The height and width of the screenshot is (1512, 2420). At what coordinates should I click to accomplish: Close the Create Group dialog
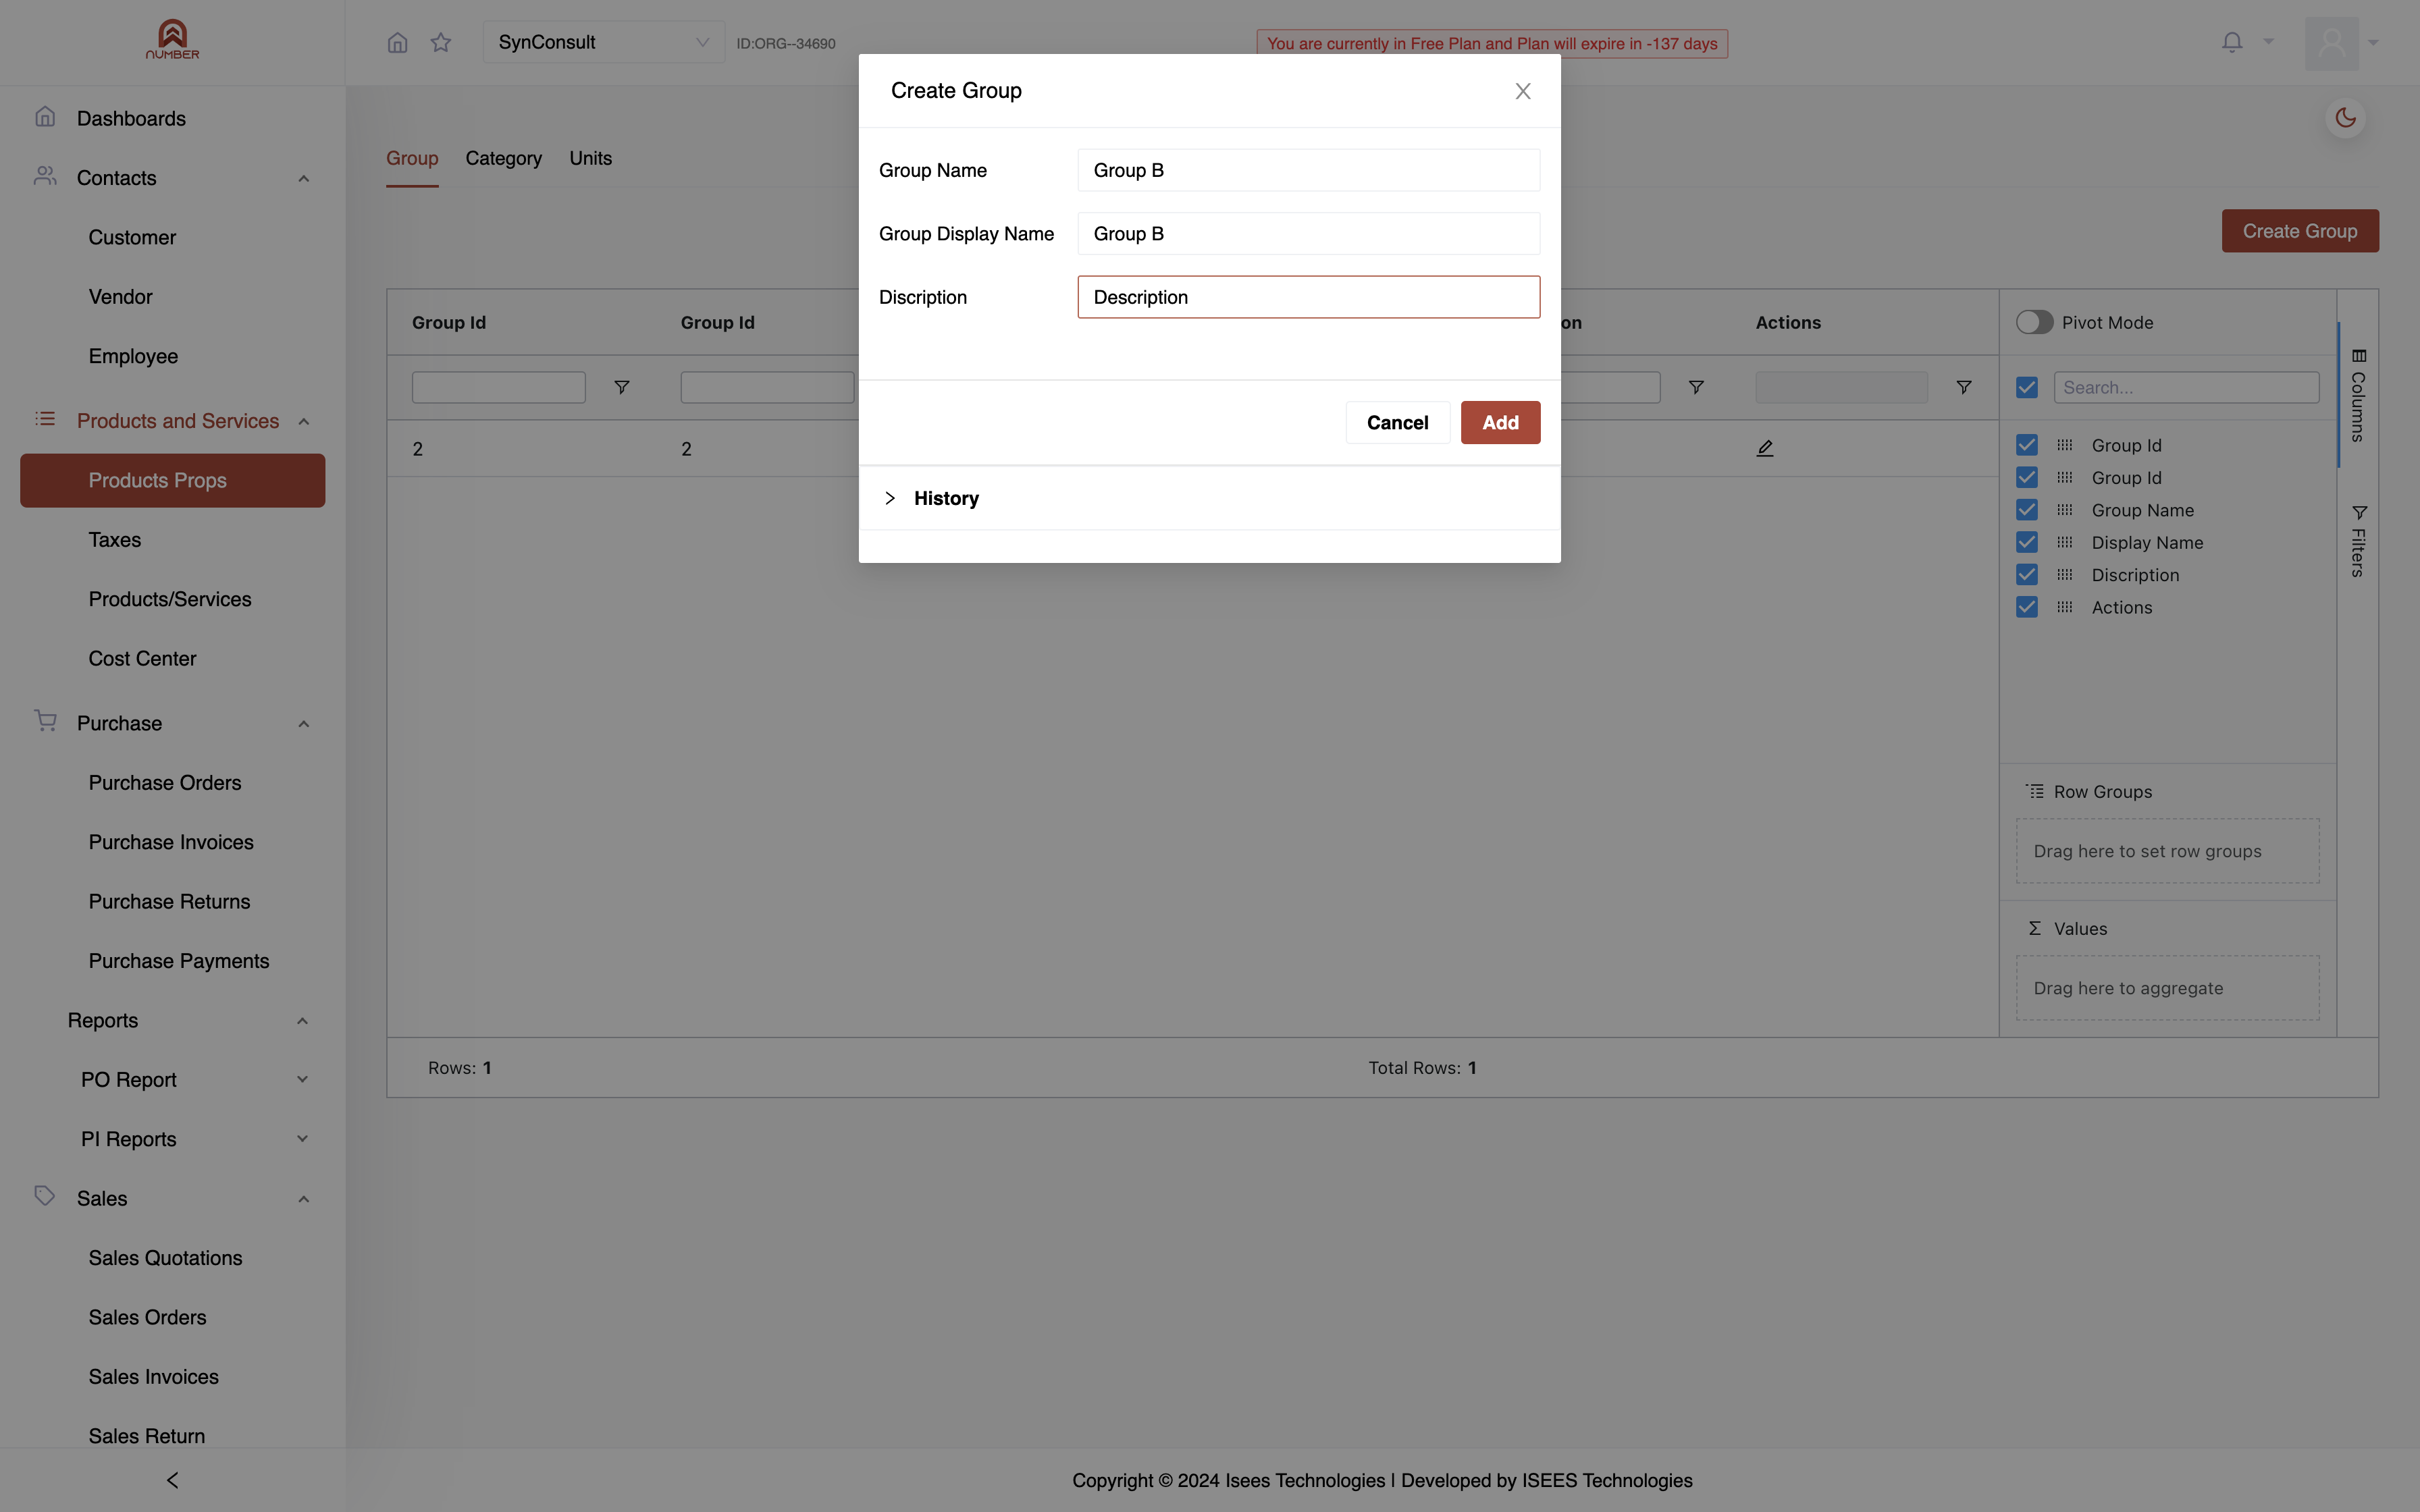click(x=1523, y=91)
